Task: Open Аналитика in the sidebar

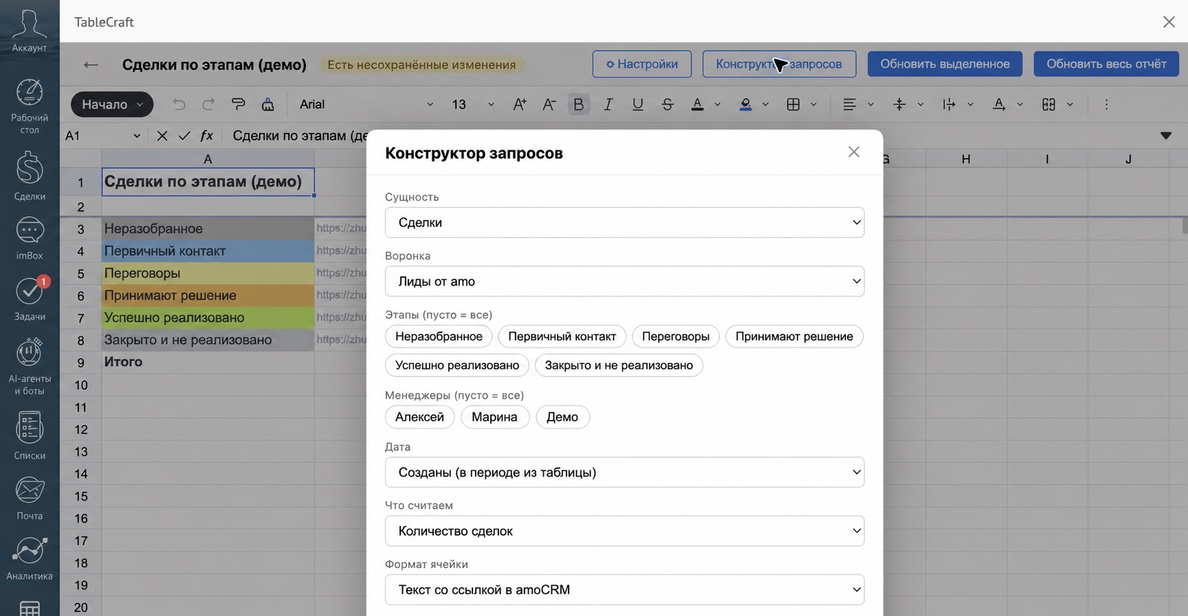Action: click(x=29, y=558)
